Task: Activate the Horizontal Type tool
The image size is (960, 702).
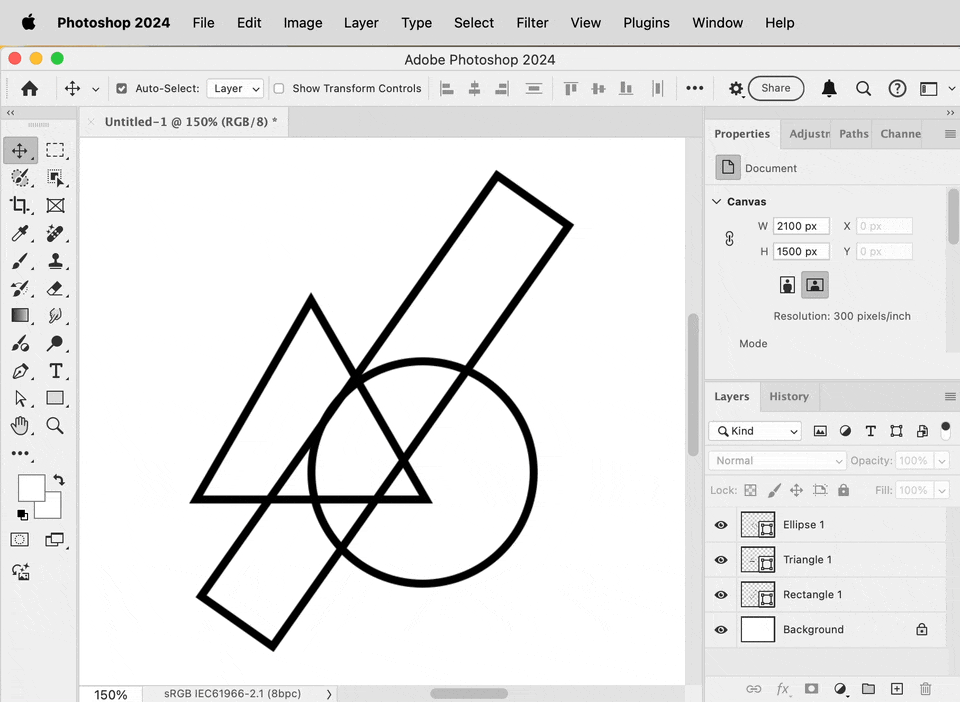Action: click(55, 371)
